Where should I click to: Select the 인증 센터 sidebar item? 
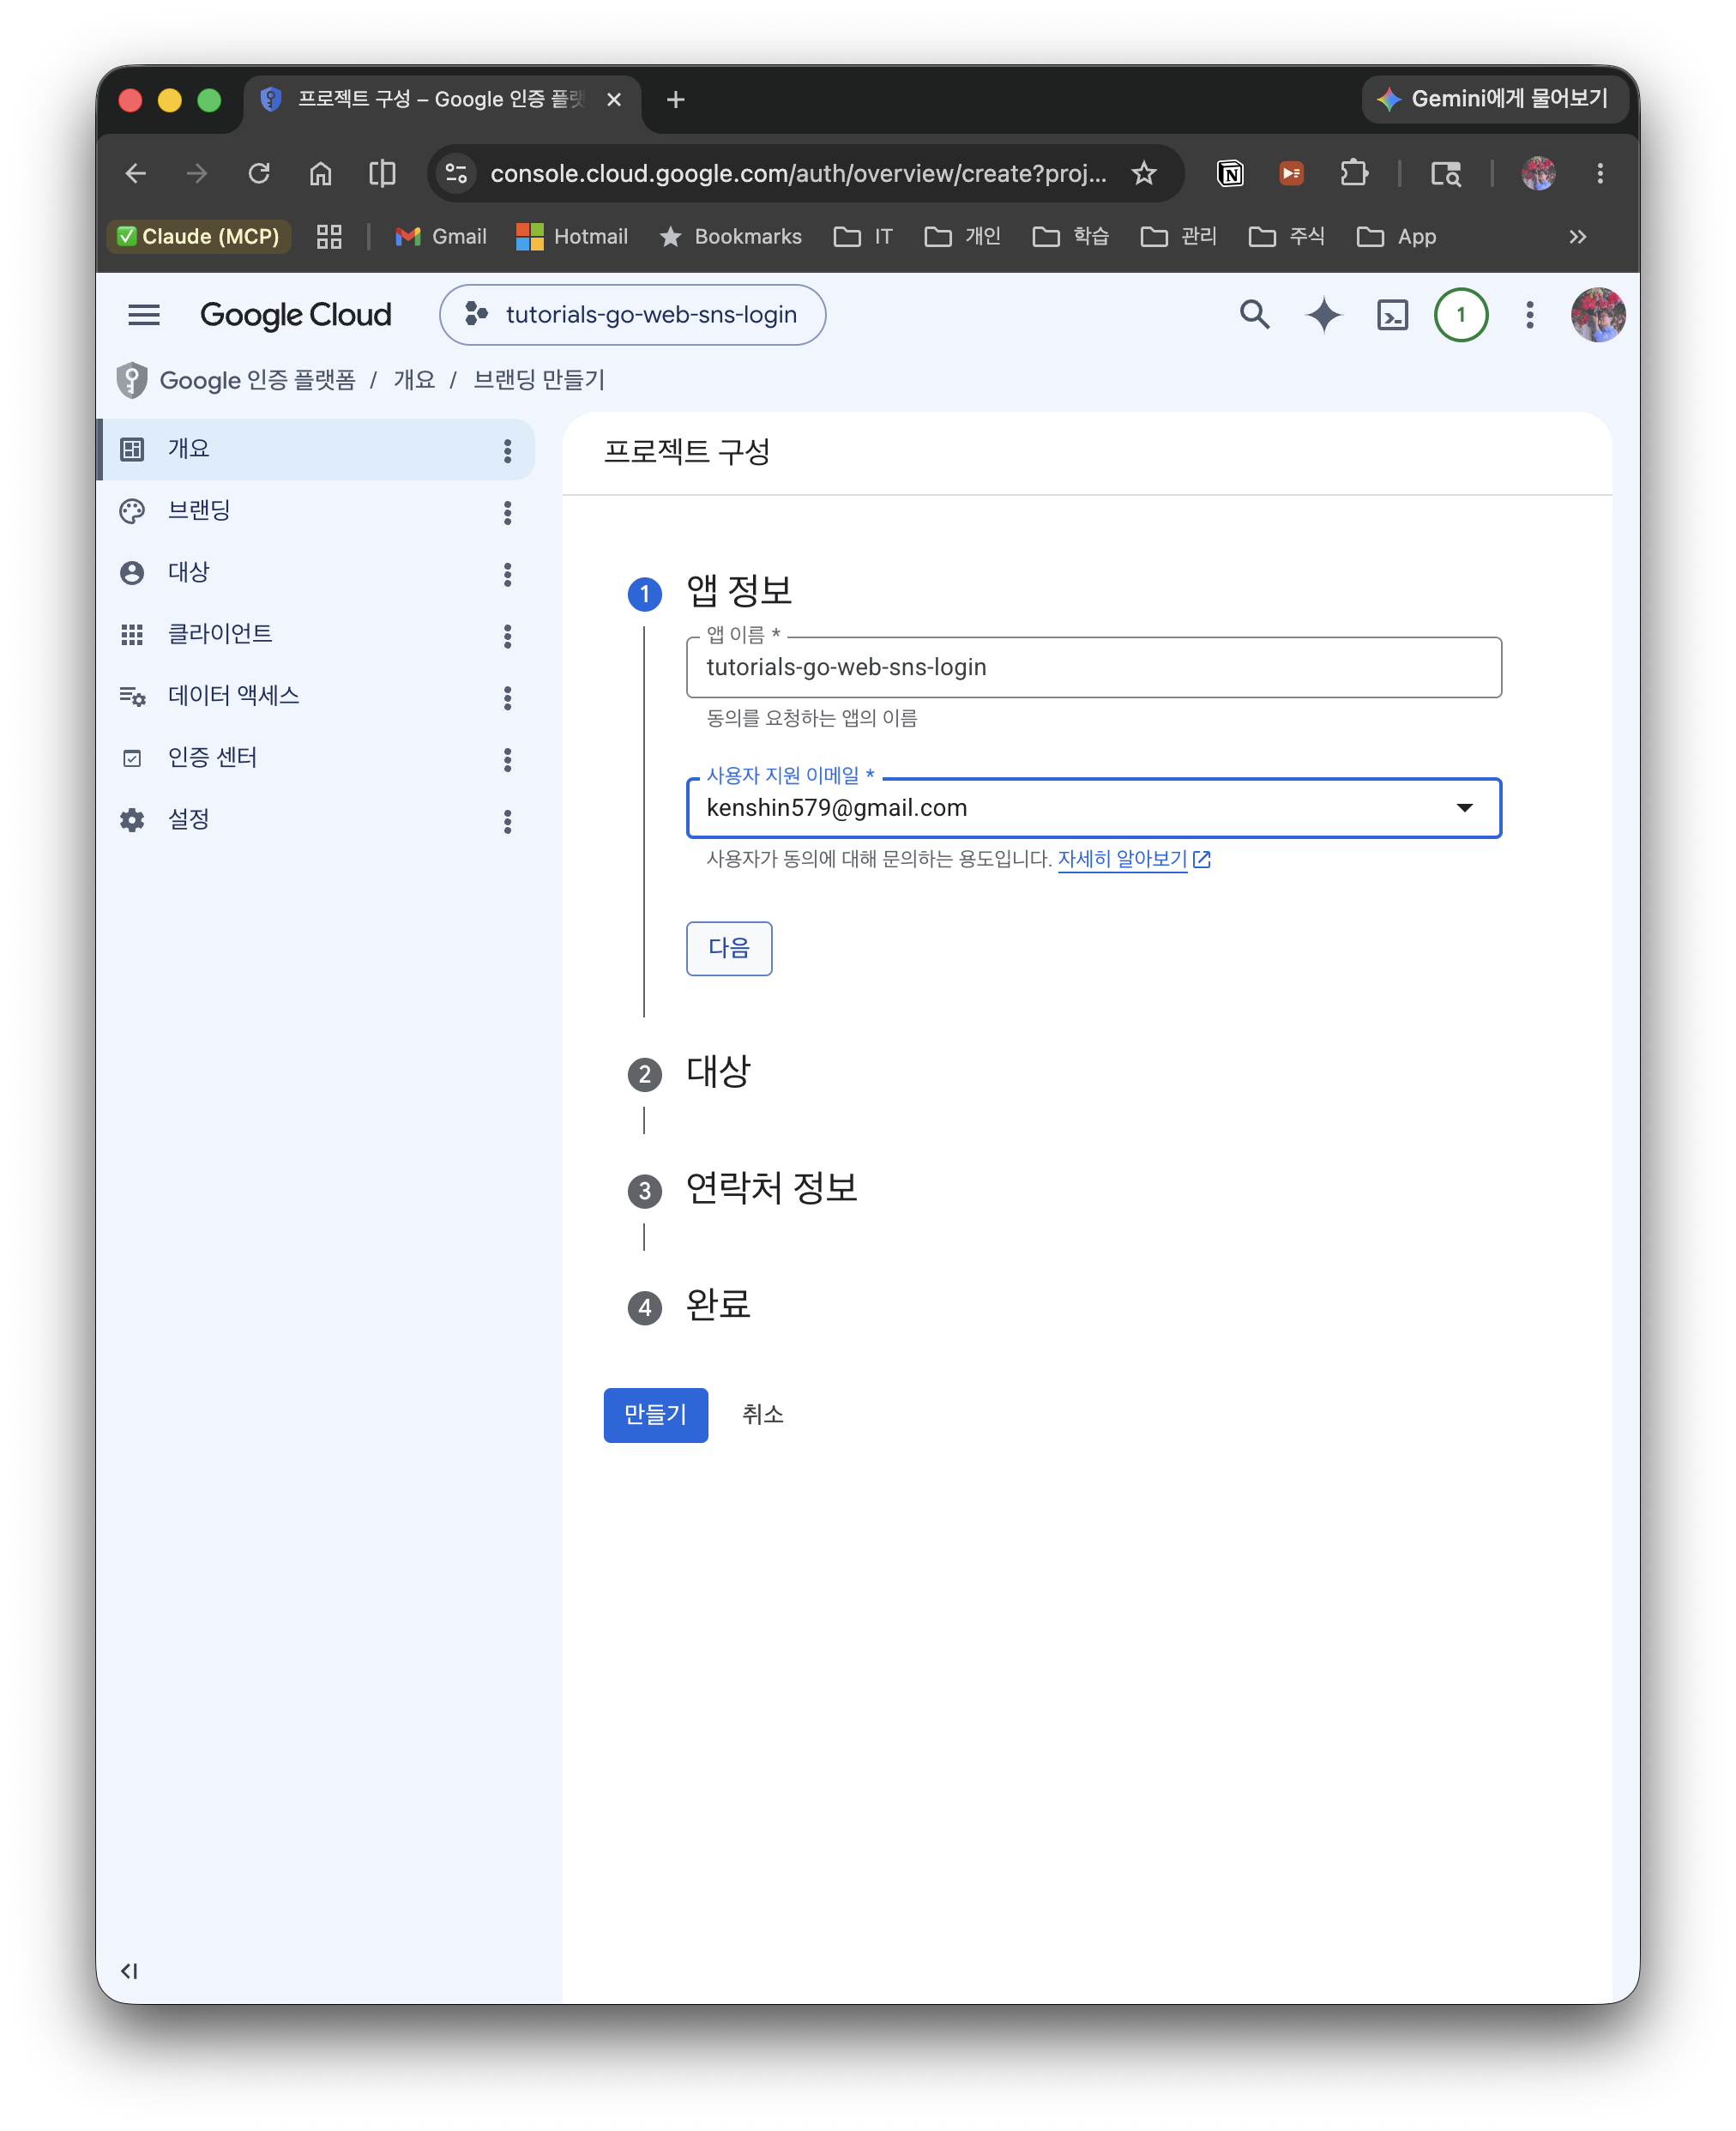(316, 758)
